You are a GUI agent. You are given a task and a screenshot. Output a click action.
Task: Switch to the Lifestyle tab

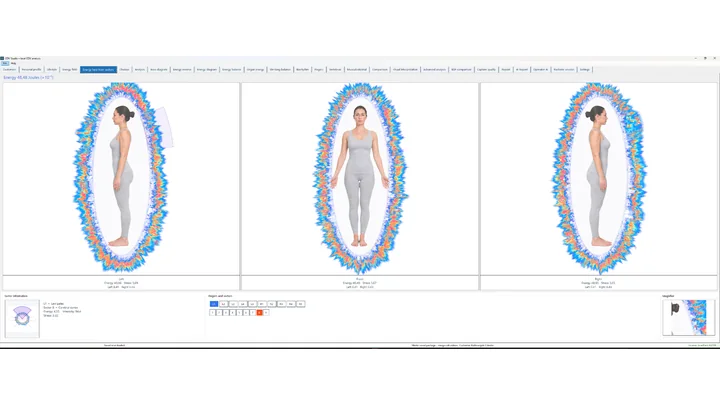pos(52,69)
